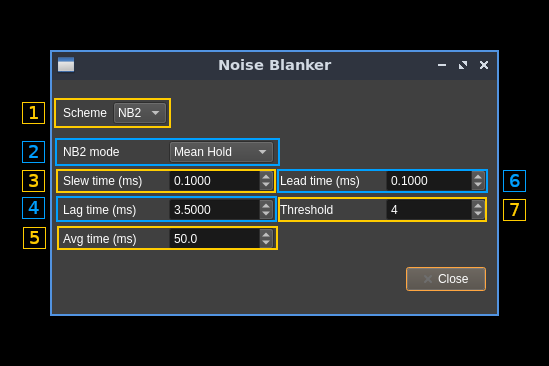
Task: Click the Avg time value field
Action: 215,239
